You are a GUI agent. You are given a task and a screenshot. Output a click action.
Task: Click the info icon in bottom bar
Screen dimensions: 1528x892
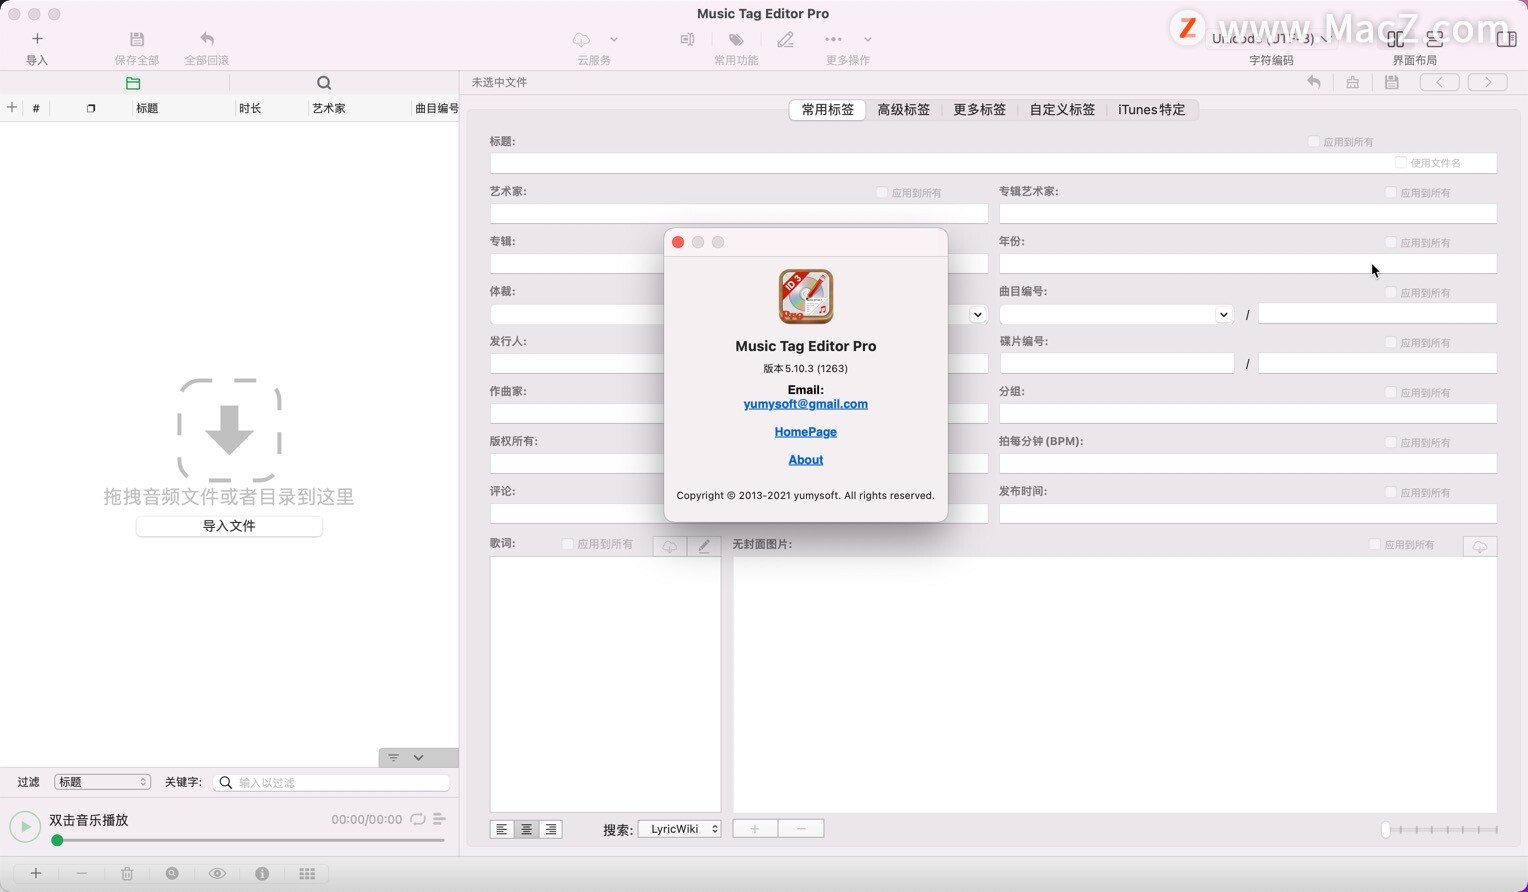tap(262, 874)
